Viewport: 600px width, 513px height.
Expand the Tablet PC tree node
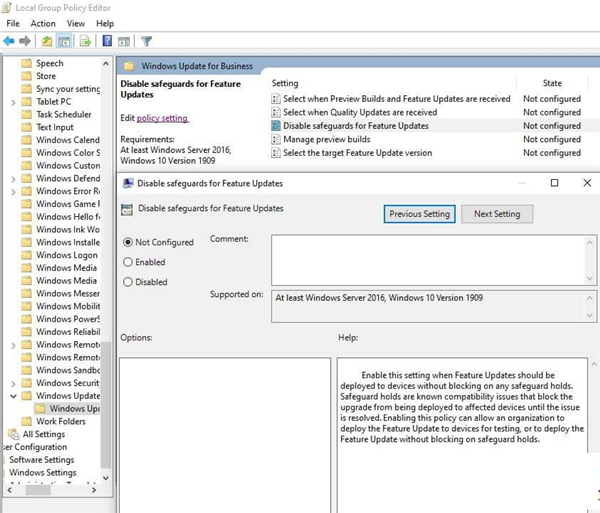13,102
